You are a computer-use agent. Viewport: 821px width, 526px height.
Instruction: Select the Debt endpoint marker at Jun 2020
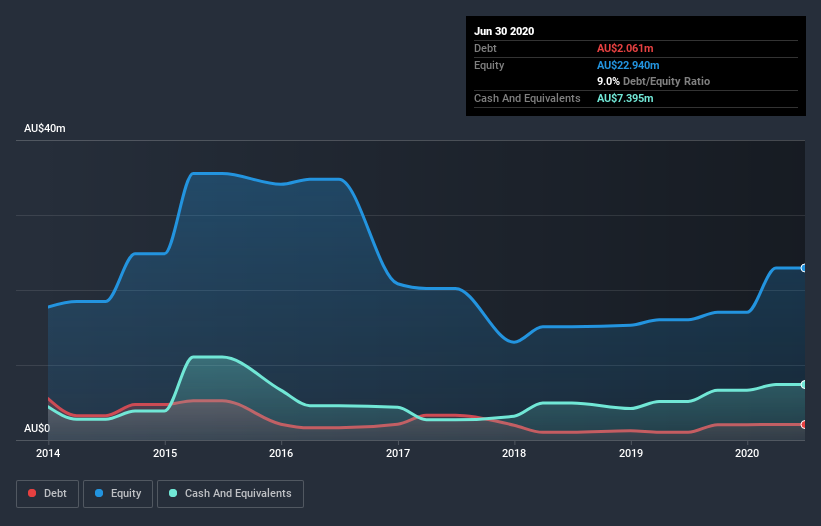(x=804, y=424)
